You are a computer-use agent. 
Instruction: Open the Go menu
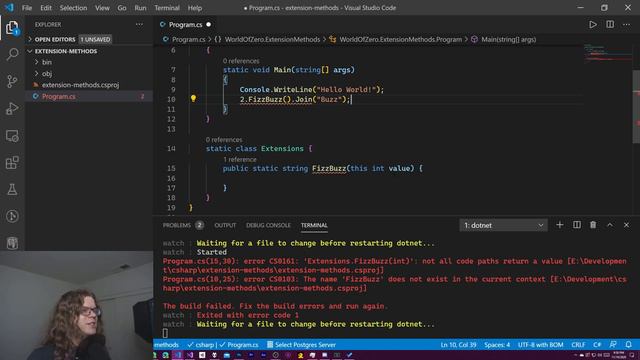point(122,8)
